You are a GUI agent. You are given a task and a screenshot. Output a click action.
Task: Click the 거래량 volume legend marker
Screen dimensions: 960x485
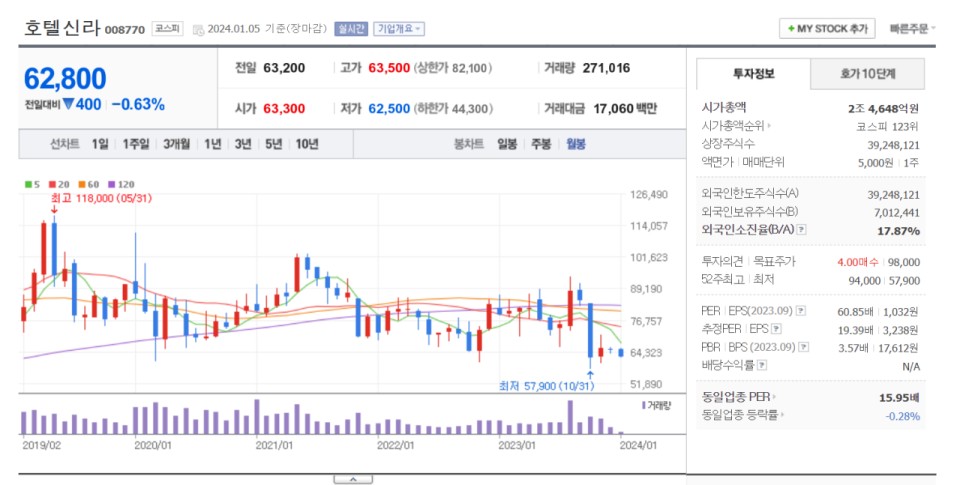[x=656, y=405]
